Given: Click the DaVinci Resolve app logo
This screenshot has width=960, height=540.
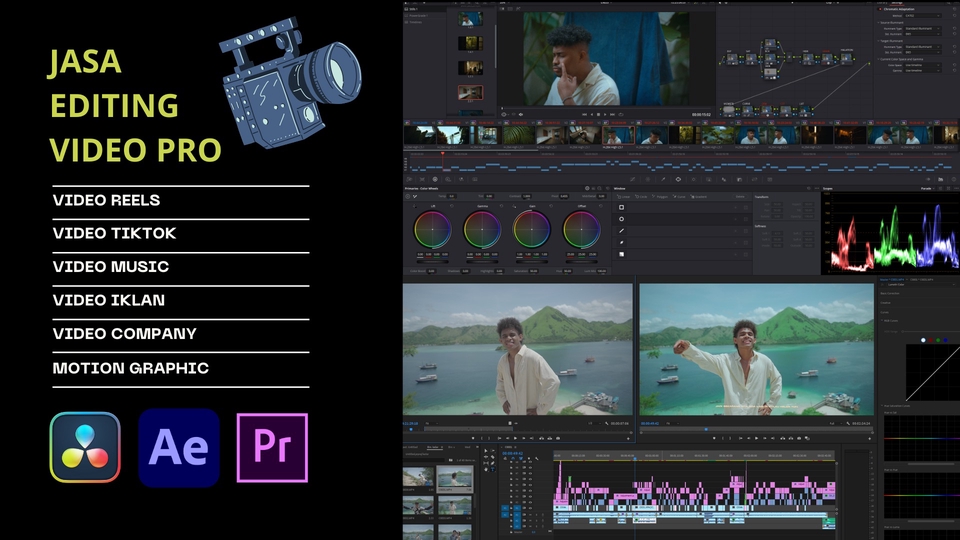Looking at the screenshot, I should 85,448.
